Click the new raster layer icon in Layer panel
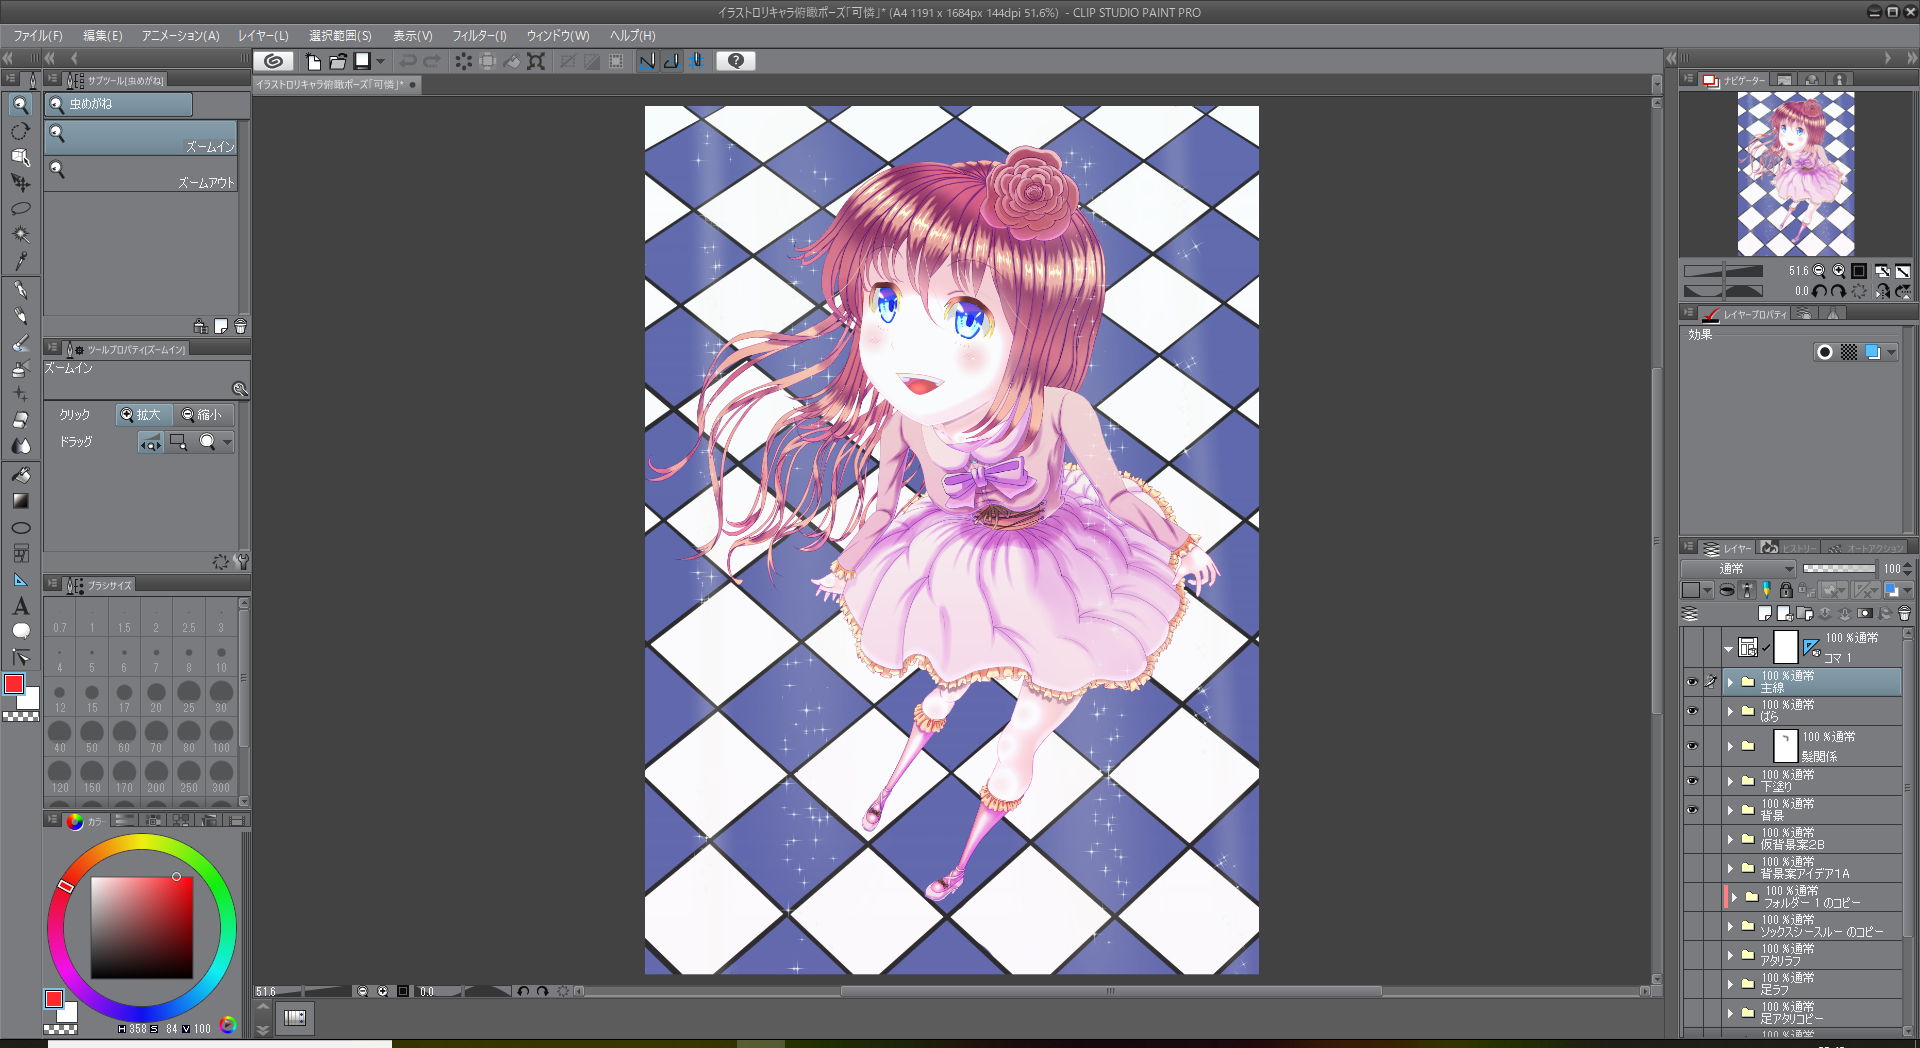 [1765, 613]
